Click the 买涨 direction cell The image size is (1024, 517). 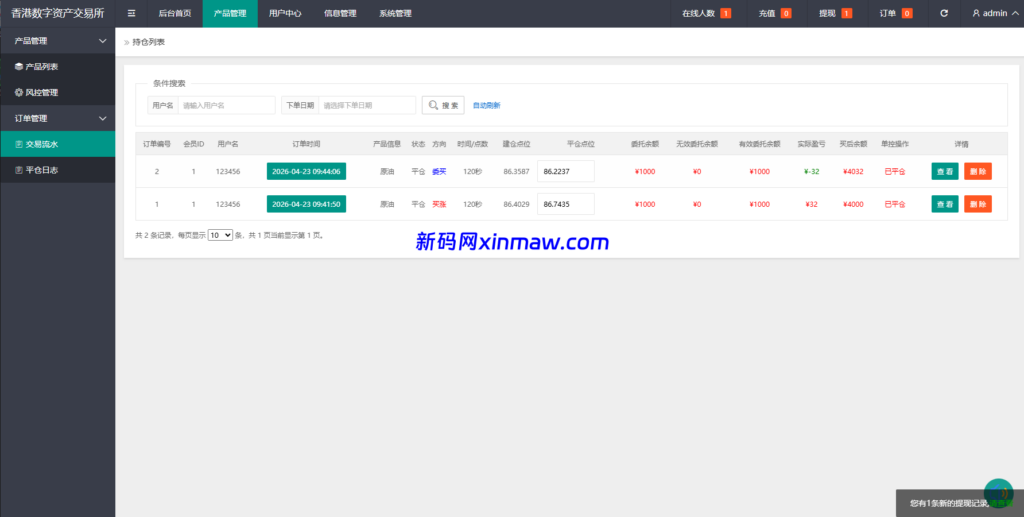tap(439, 204)
